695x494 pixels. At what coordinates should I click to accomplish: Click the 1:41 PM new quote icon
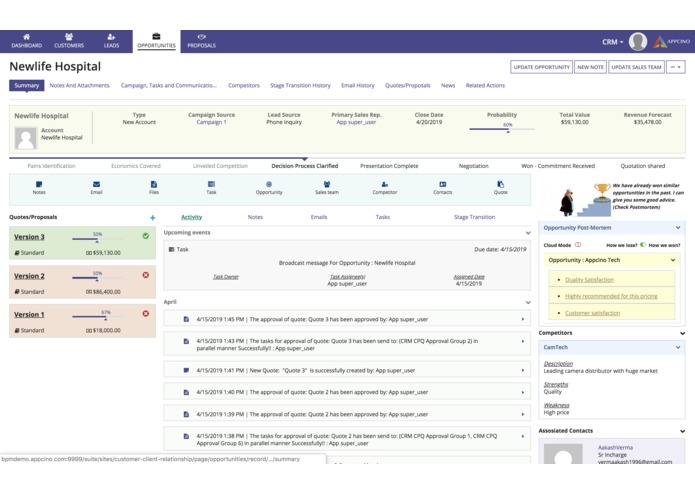(x=186, y=370)
